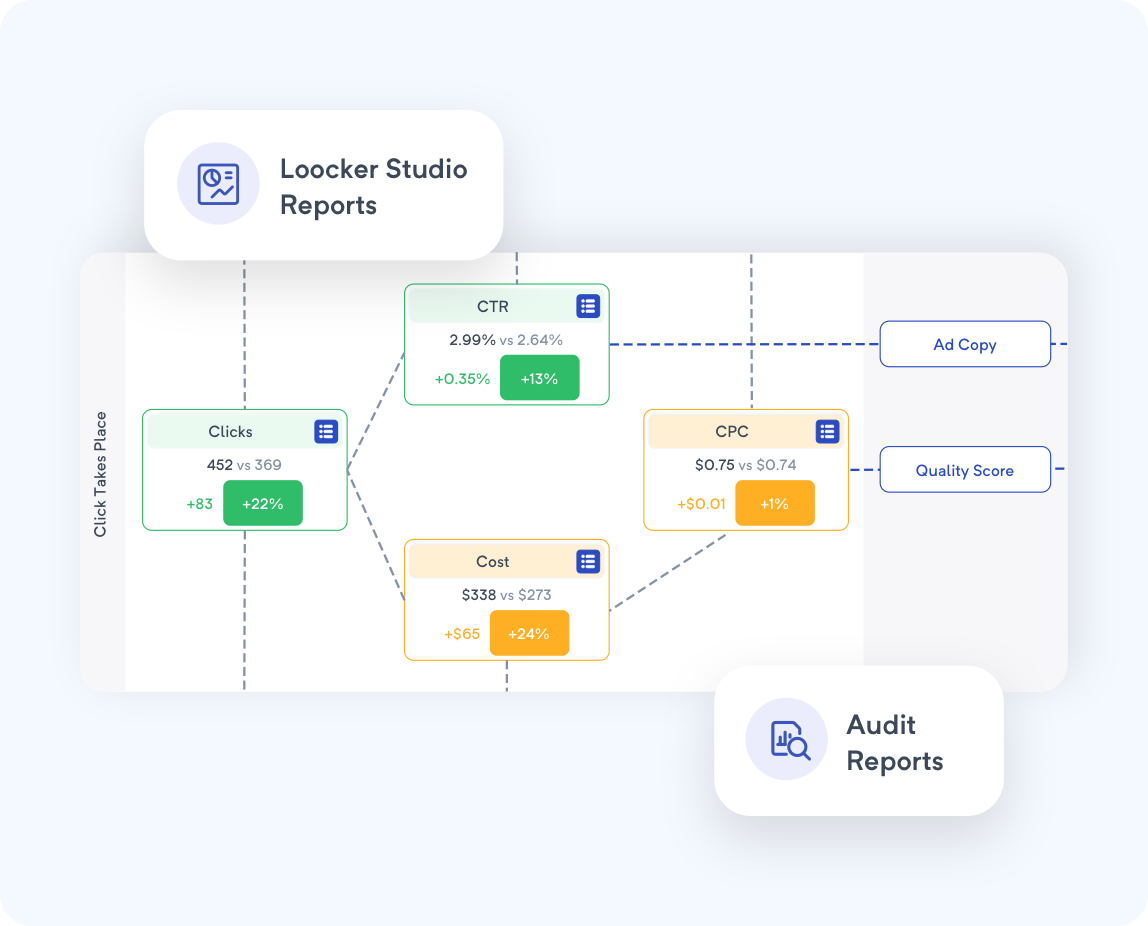The image size is (1148, 926).
Task: Open the Audit Reports card
Action: [x=858, y=740]
